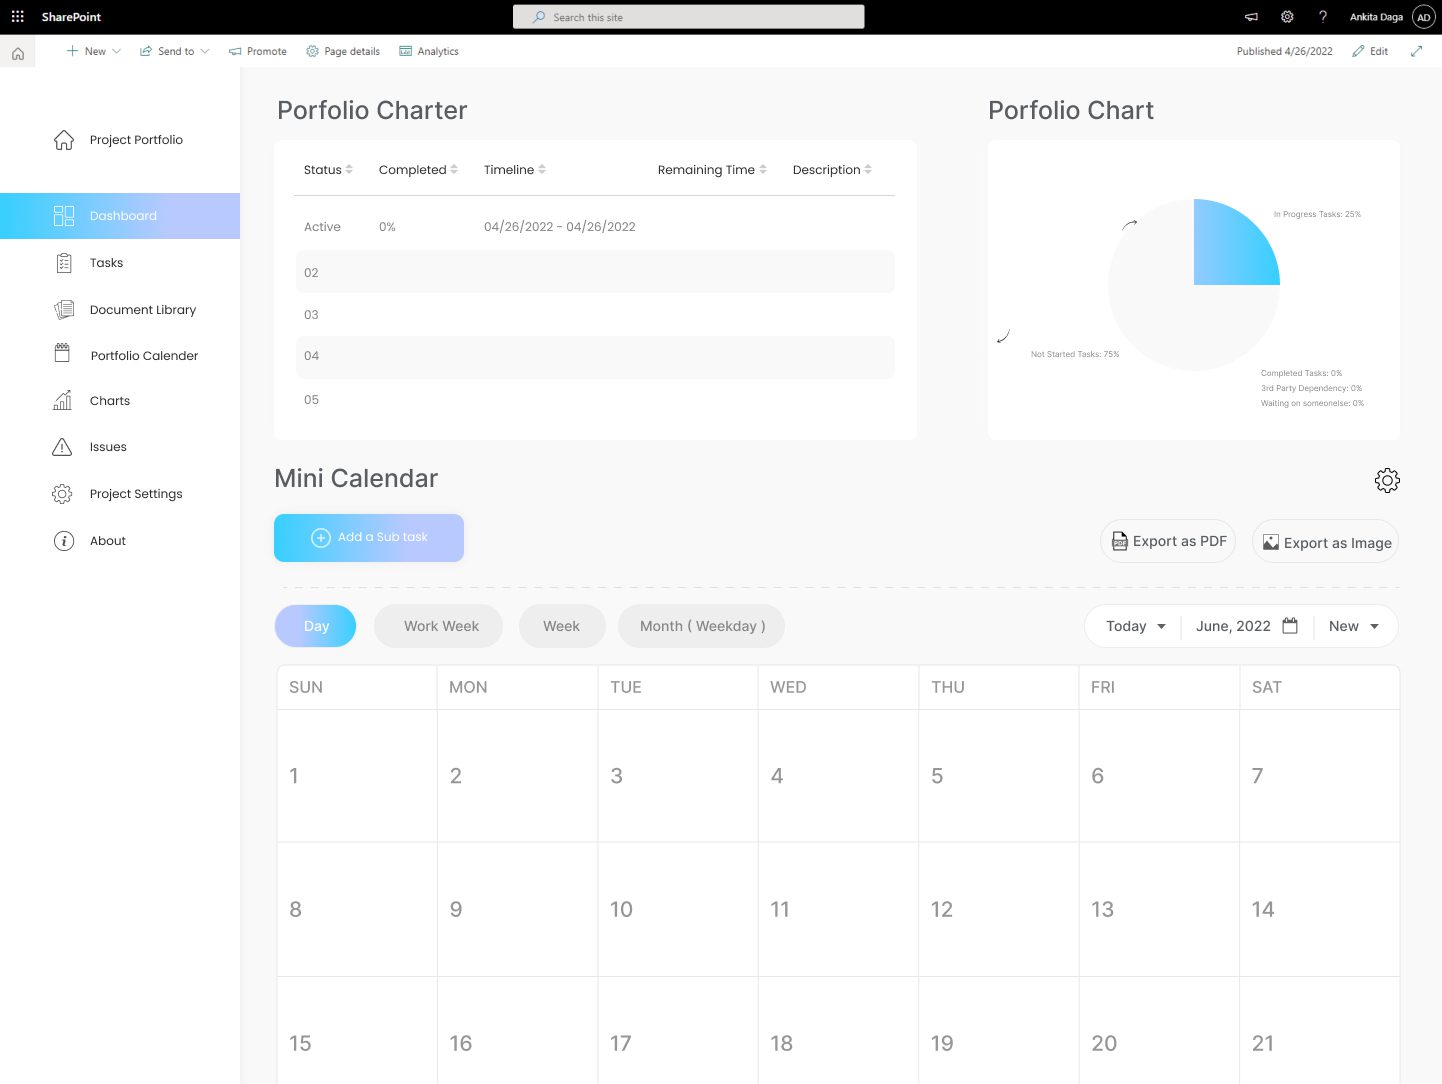Select Month (Weekday) calendar view
The image size is (1442, 1084).
[701, 626]
